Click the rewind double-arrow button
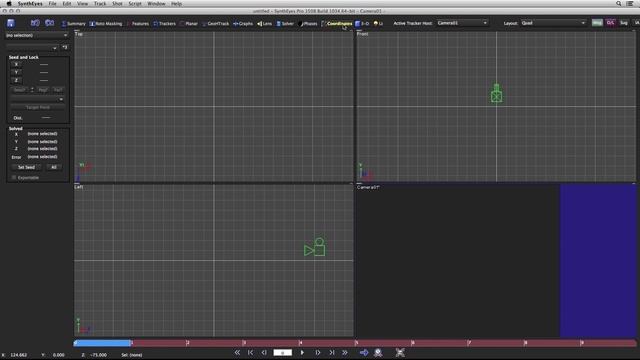This screenshot has height=360, width=640. point(237,352)
